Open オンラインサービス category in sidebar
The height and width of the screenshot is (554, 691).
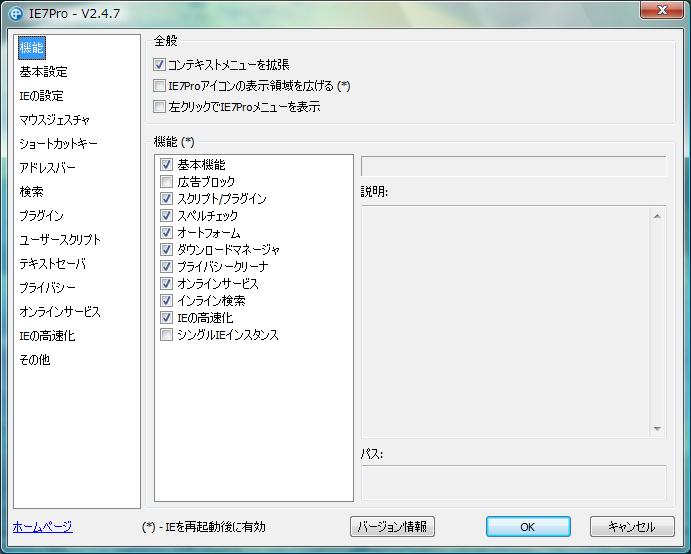pyautogui.click(x=60, y=312)
